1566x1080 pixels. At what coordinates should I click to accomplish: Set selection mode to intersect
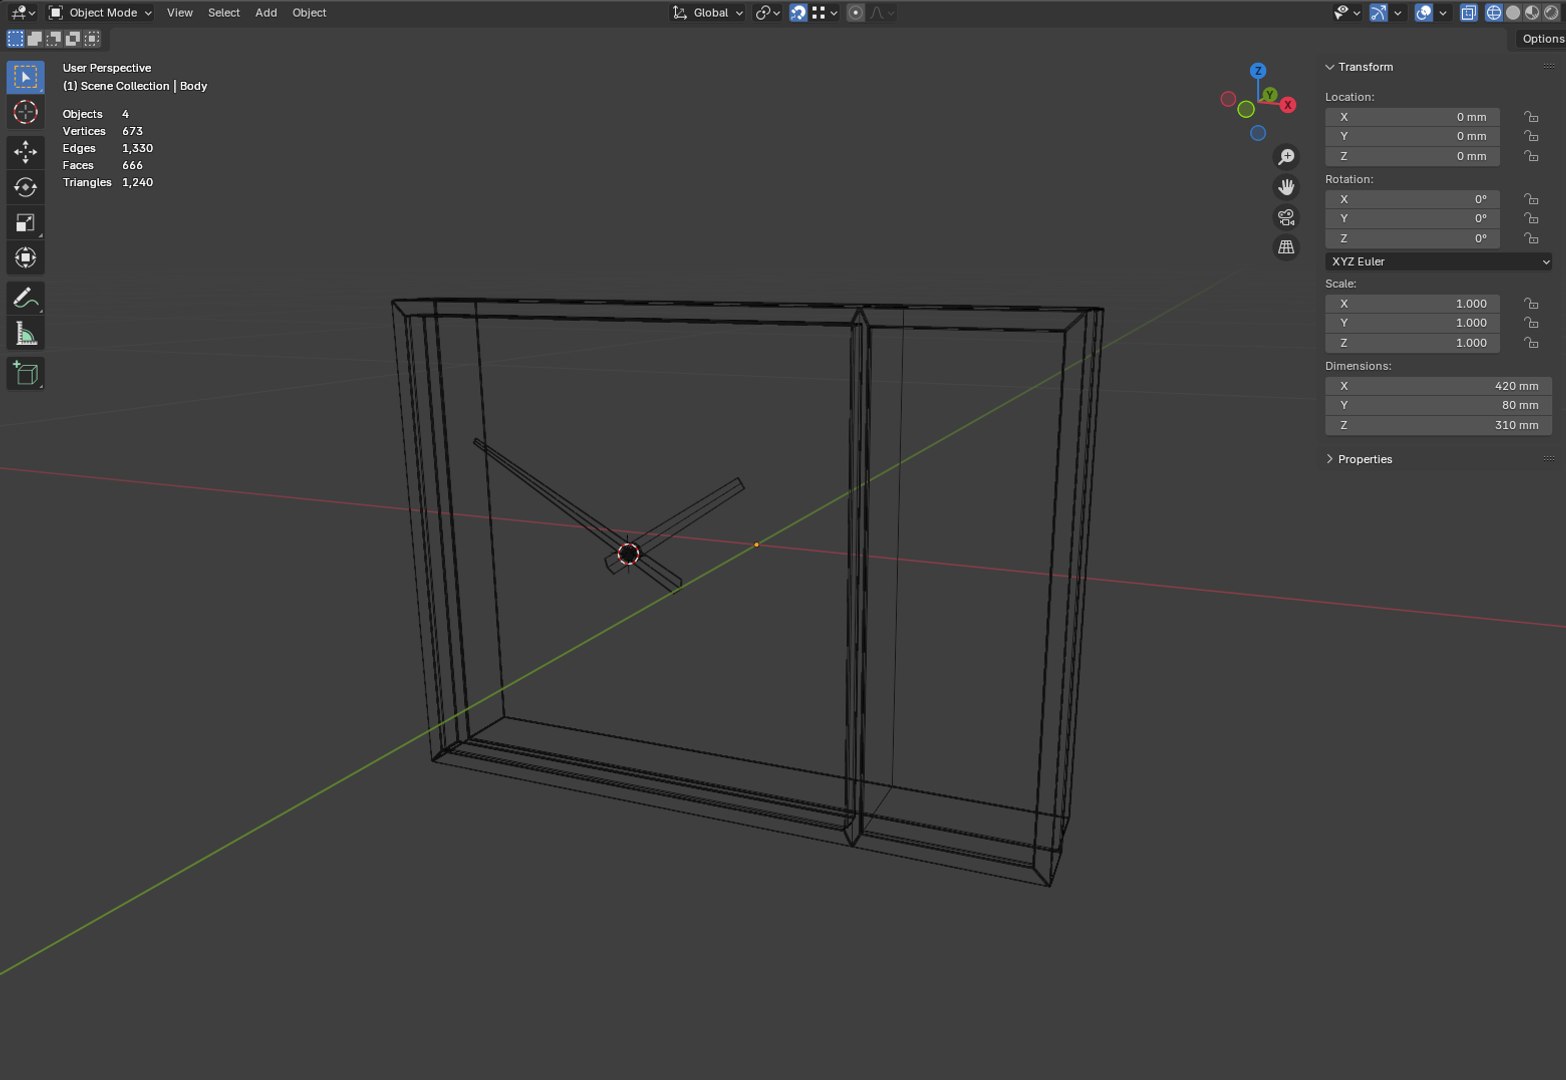[91, 39]
